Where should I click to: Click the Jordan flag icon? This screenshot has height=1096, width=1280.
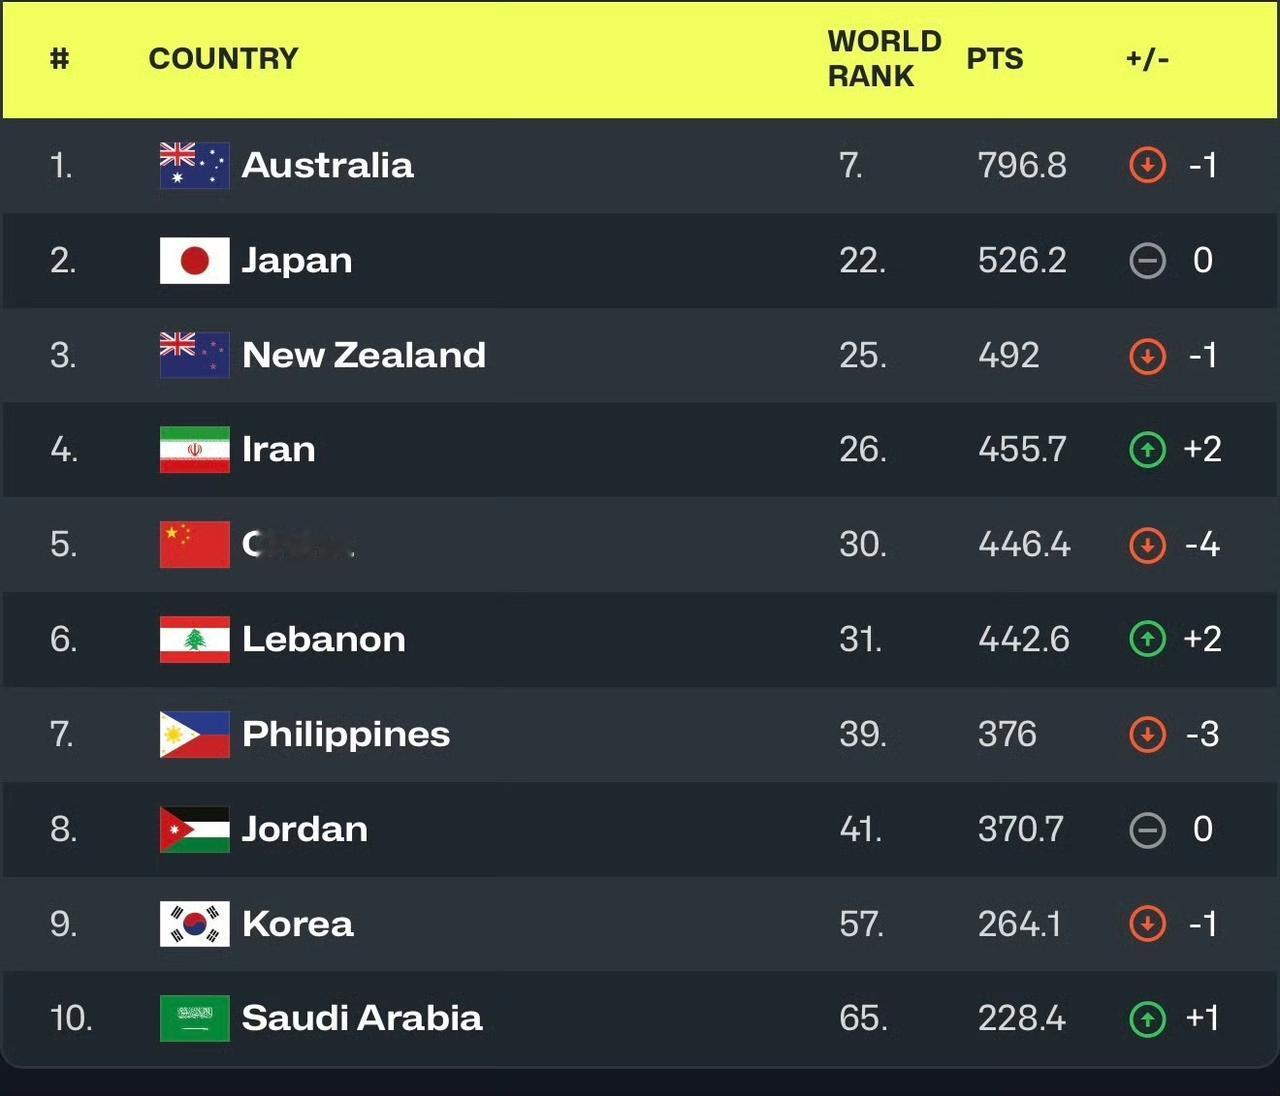(194, 829)
